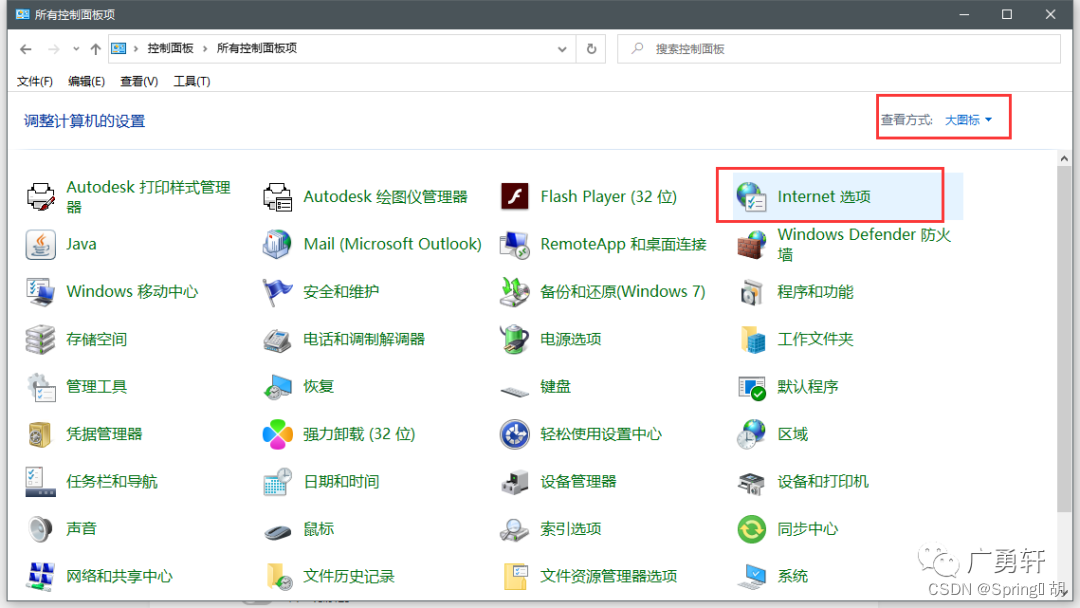Open recent locations dropdown beside forward arrow
Viewport: 1080px width, 608px height.
point(76,49)
